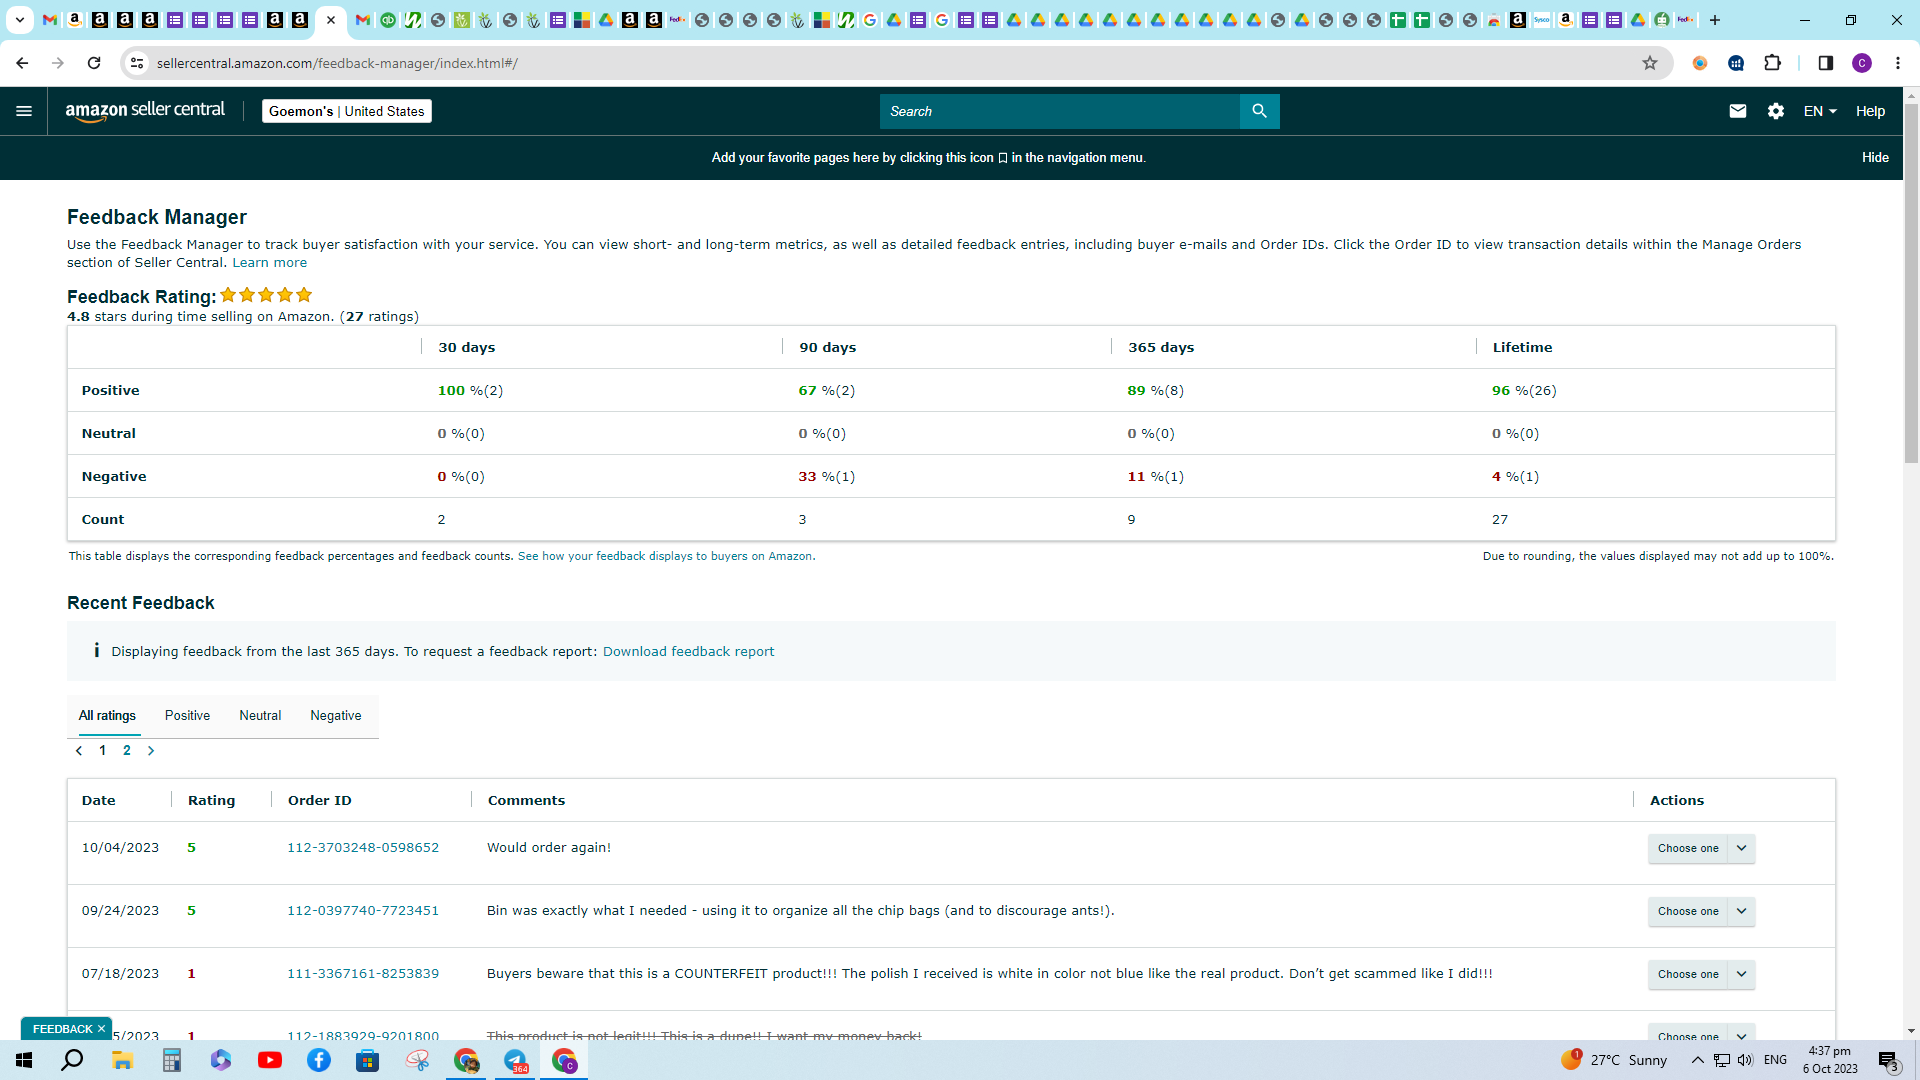Open File Explorer from the taskbar
The image size is (1920, 1080).
tap(122, 1060)
